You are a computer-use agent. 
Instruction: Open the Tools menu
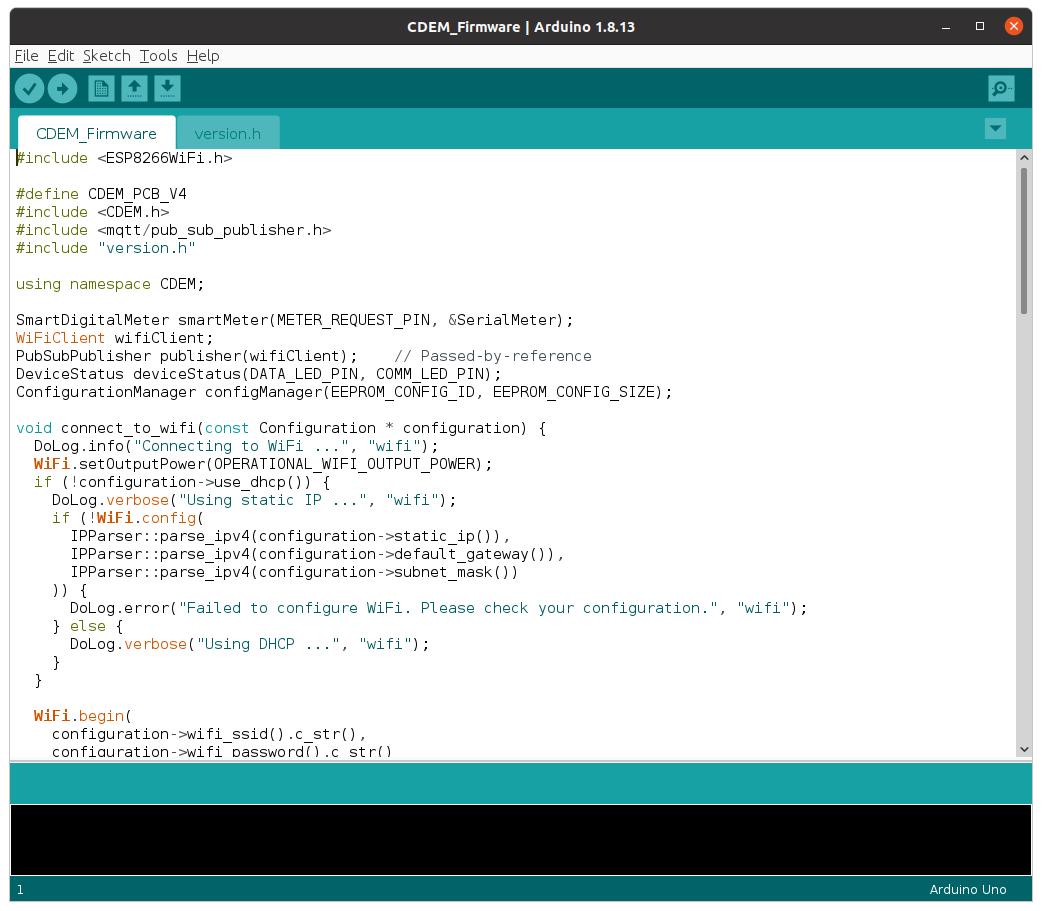click(159, 56)
